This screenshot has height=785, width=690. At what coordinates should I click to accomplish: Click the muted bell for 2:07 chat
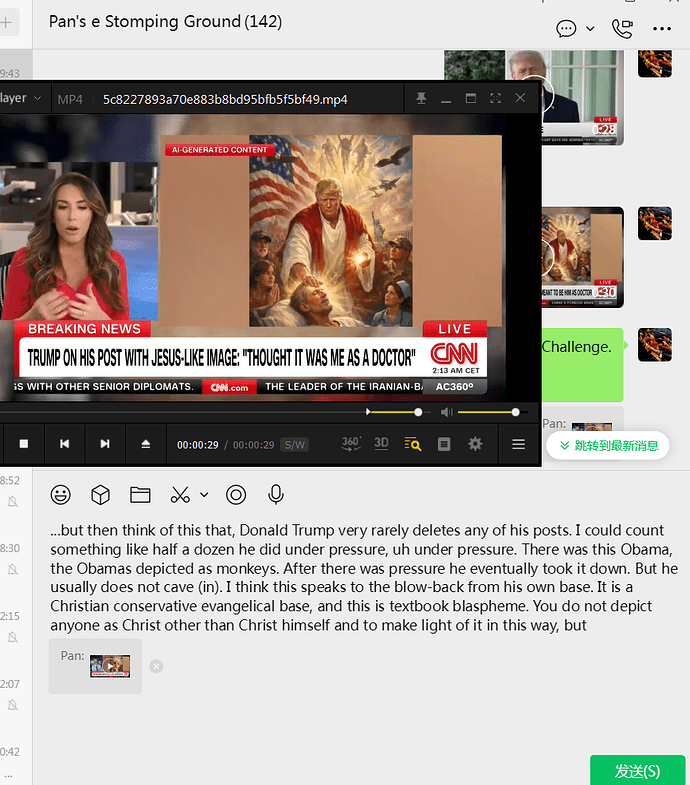click(13, 705)
